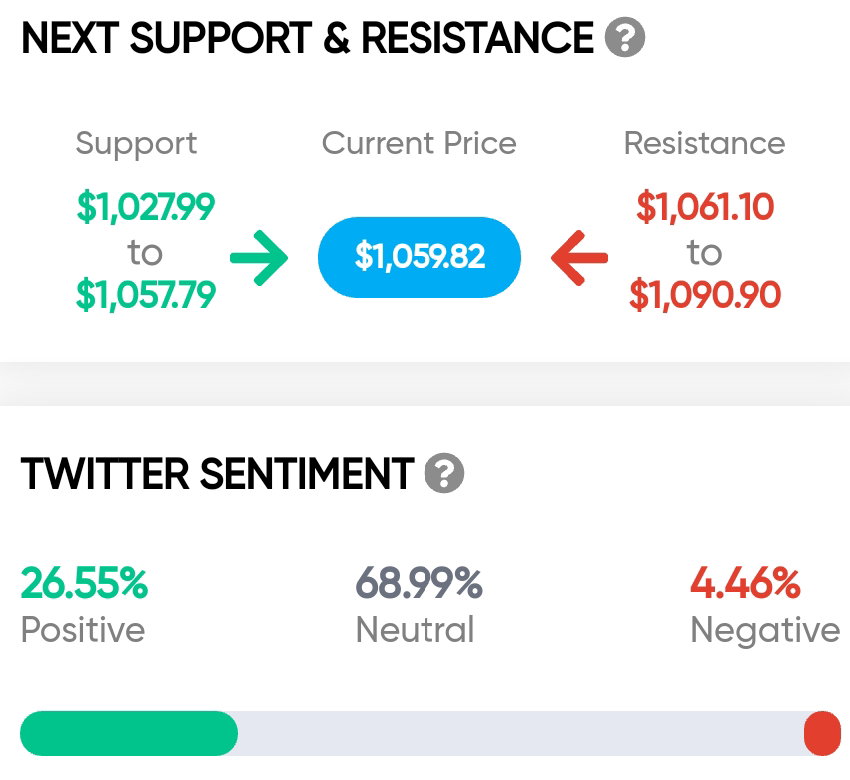Select the $1,059.82 current price pill
Image resolution: width=850 pixels, height=780 pixels.
tap(419, 257)
